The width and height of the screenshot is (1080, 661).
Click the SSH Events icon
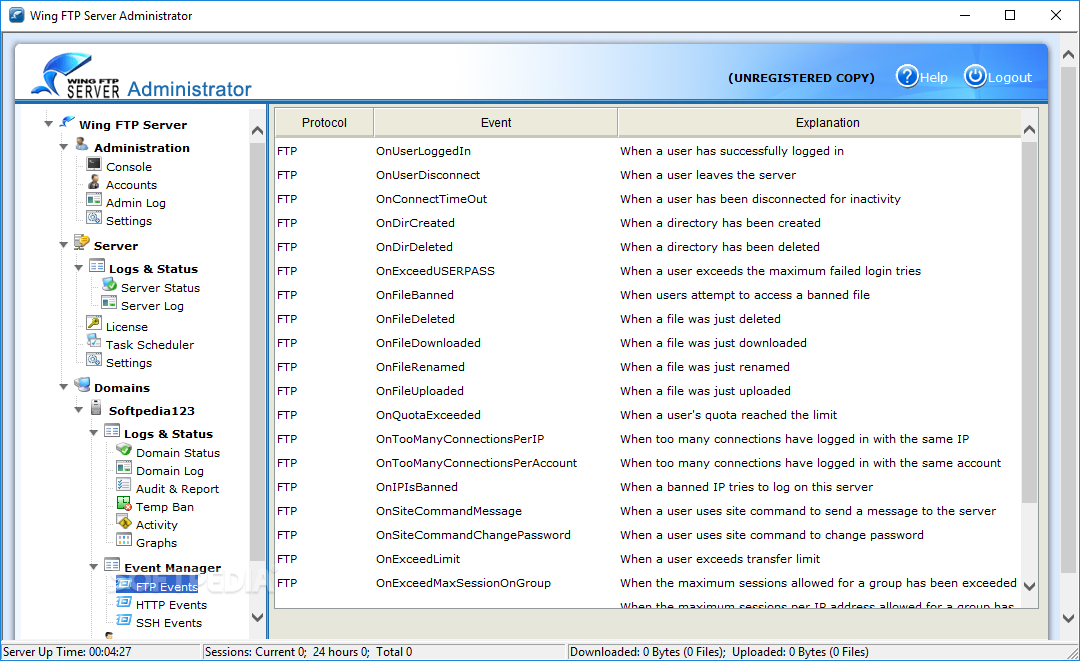[x=124, y=620]
